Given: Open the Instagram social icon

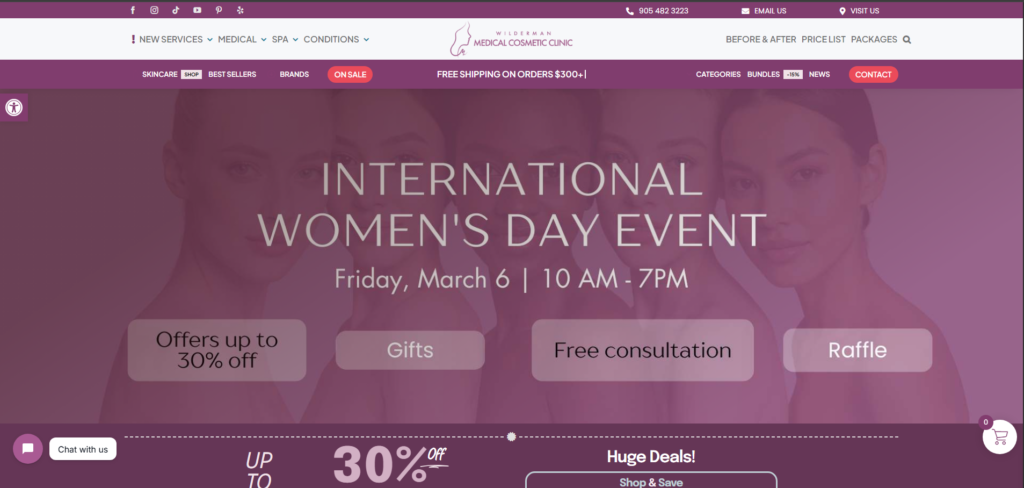Looking at the screenshot, I should pyautogui.click(x=154, y=10).
